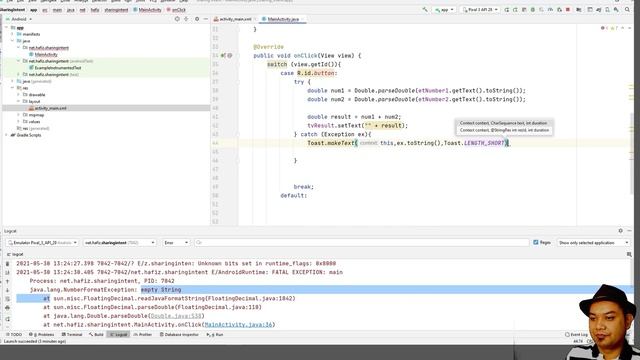Click the Up the stack trace arrow
This screenshot has height=360, width=640.
(x=7, y=281)
